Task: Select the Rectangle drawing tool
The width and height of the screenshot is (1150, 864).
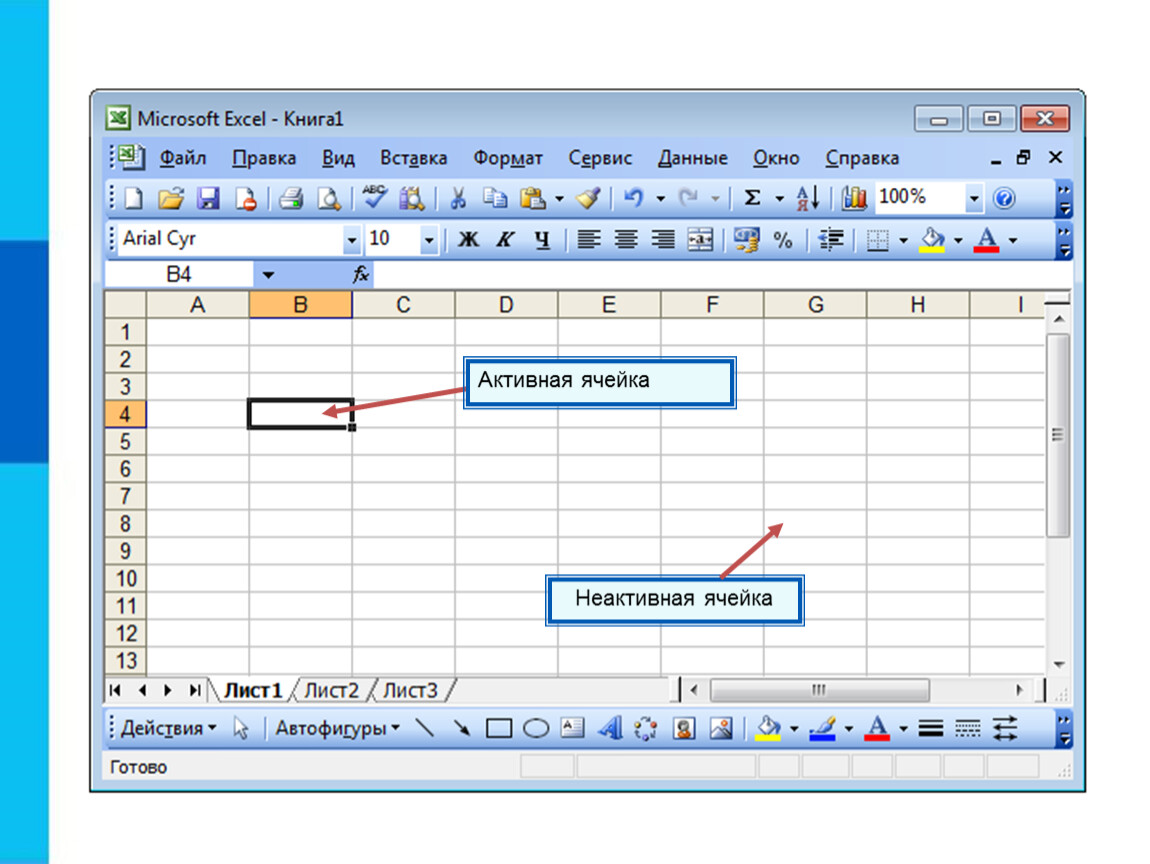Action: (x=499, y=728)
